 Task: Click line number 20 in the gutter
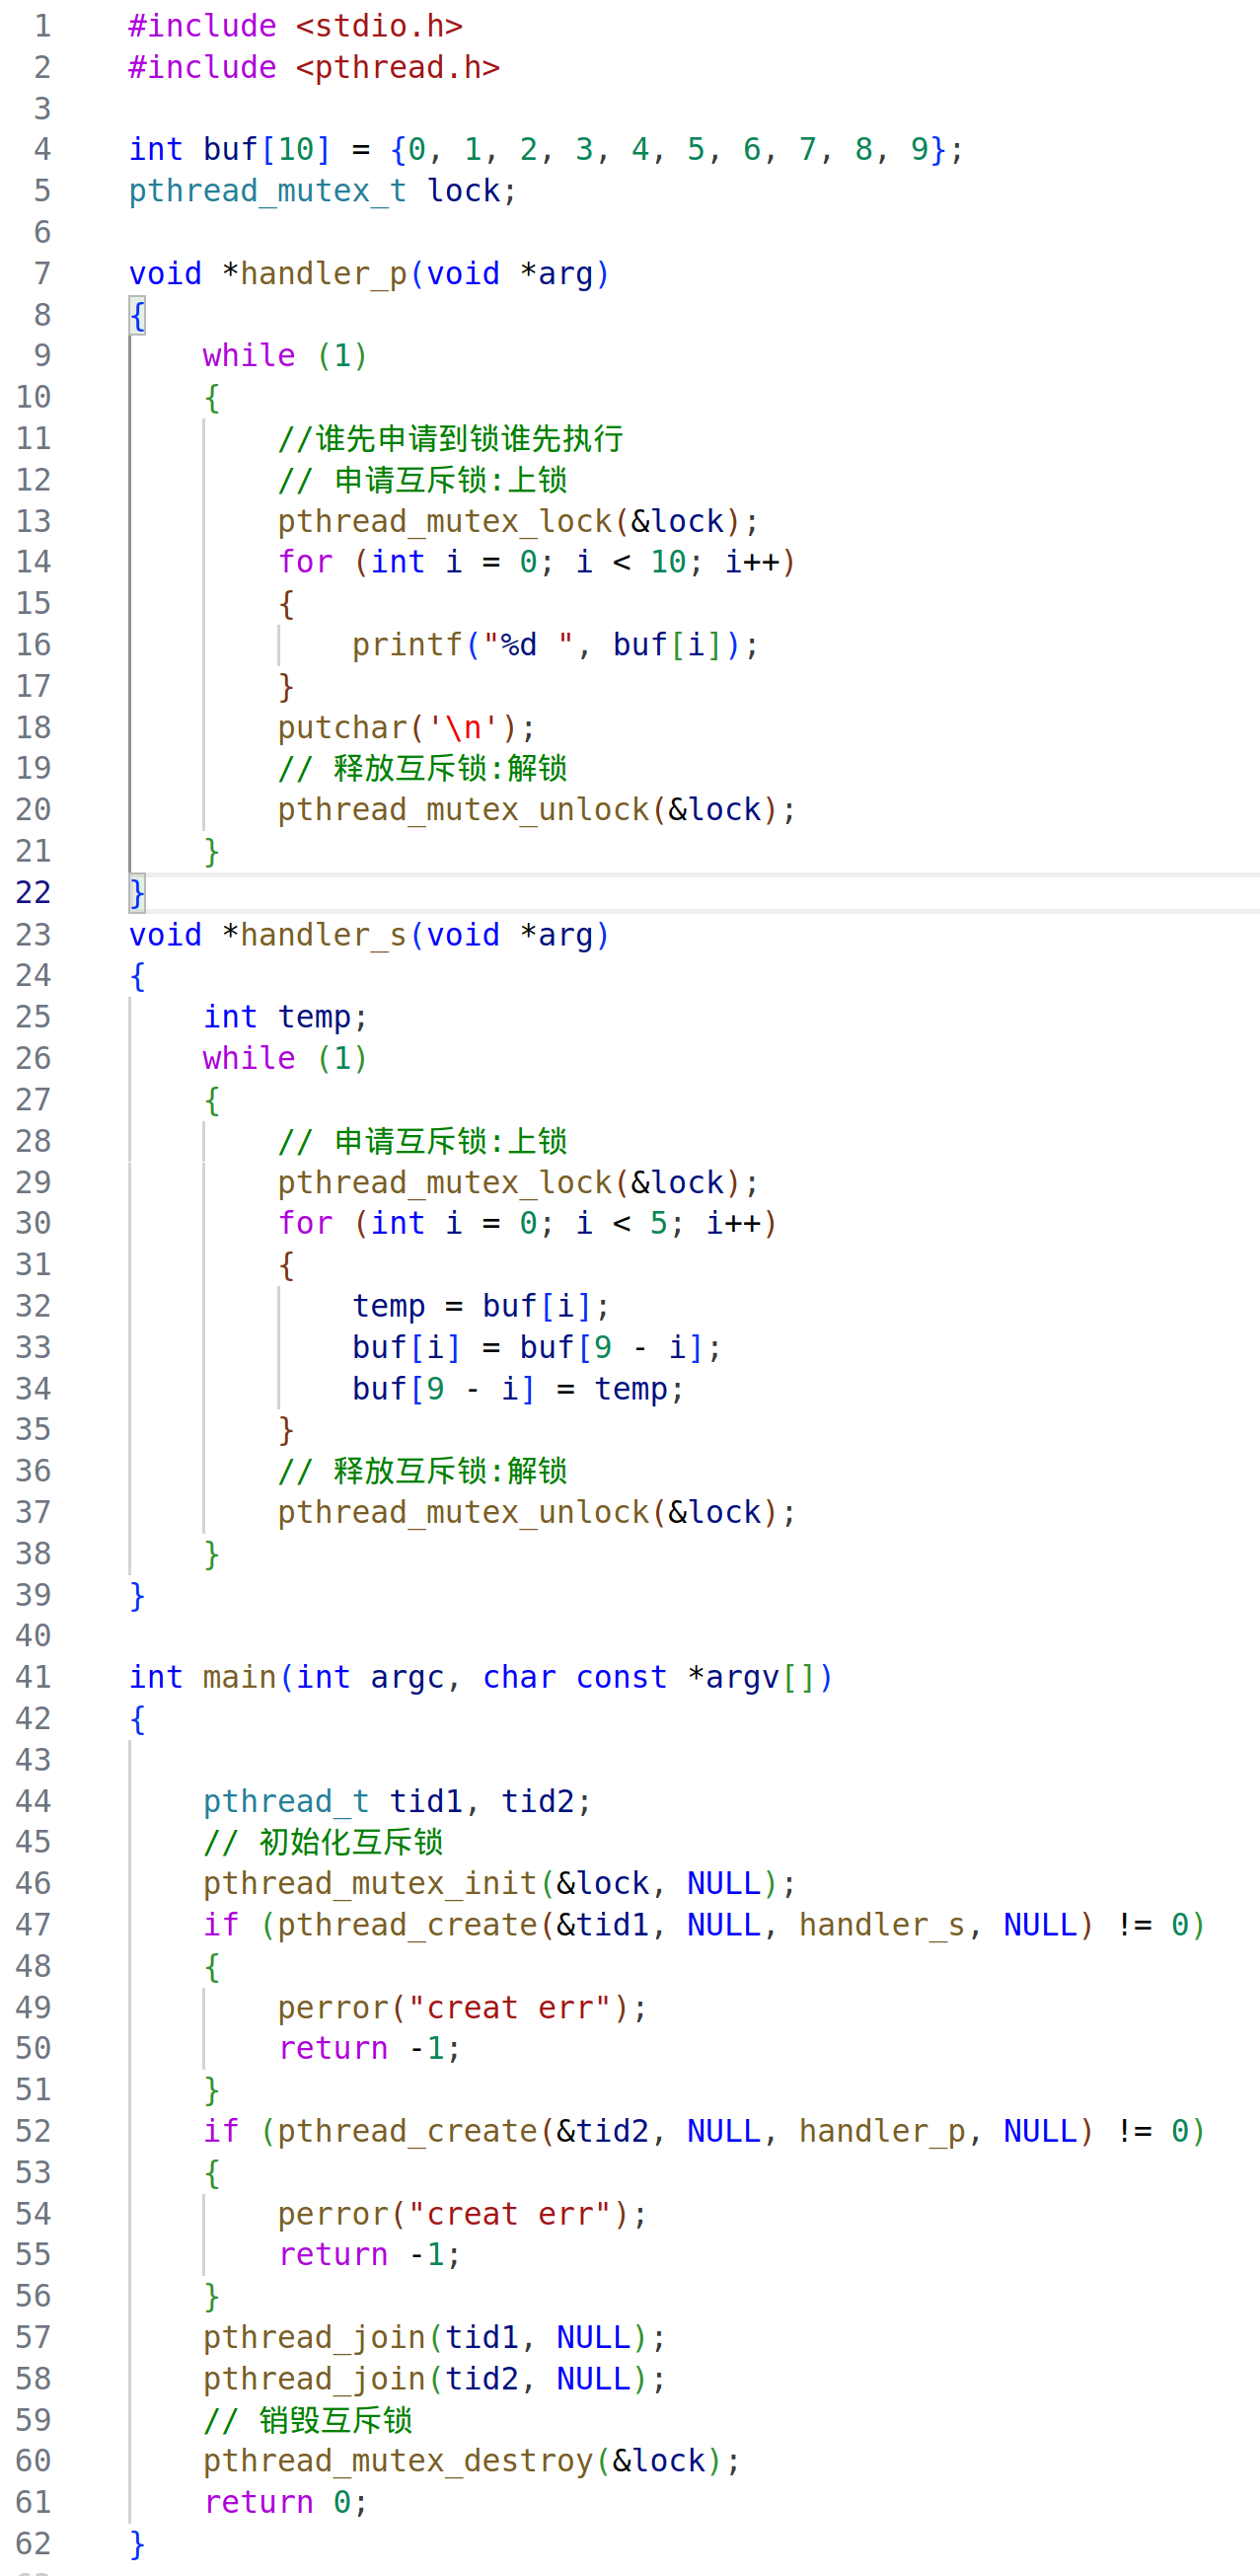click(x=33, y=810)
